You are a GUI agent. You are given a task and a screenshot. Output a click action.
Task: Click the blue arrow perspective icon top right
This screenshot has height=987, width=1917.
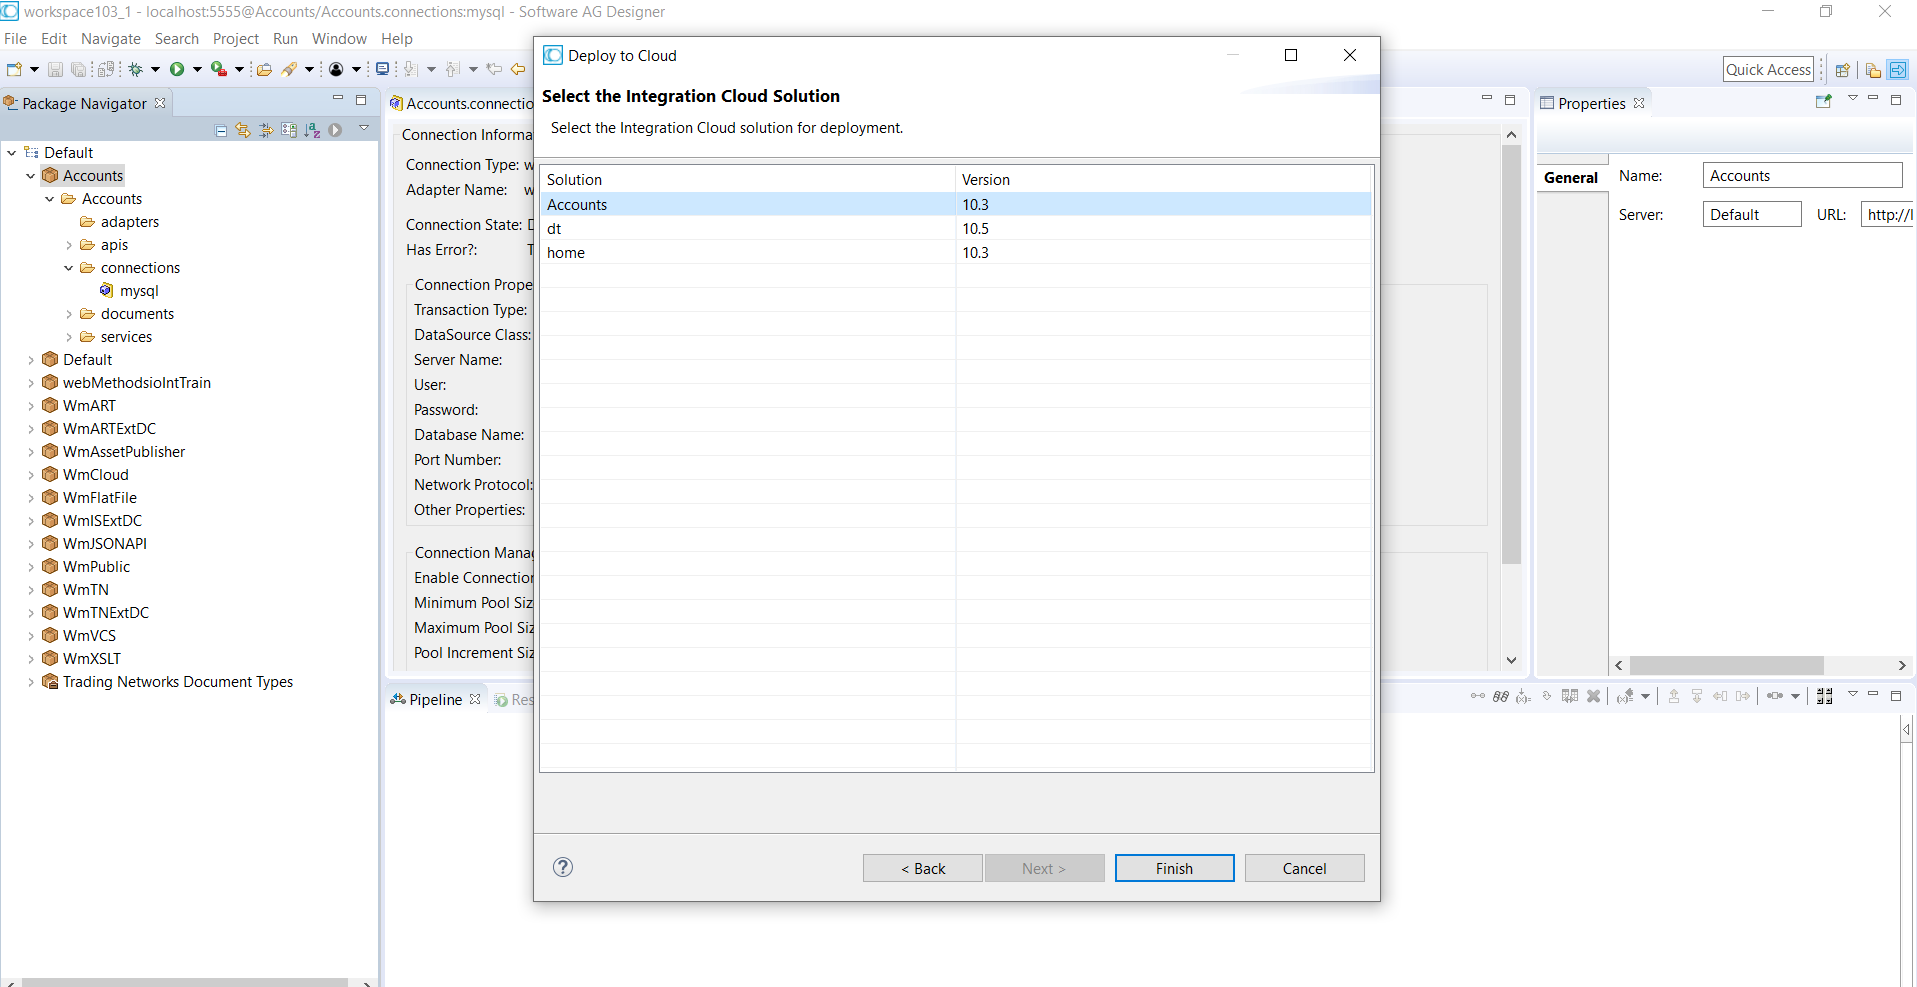pos(1897,70)
